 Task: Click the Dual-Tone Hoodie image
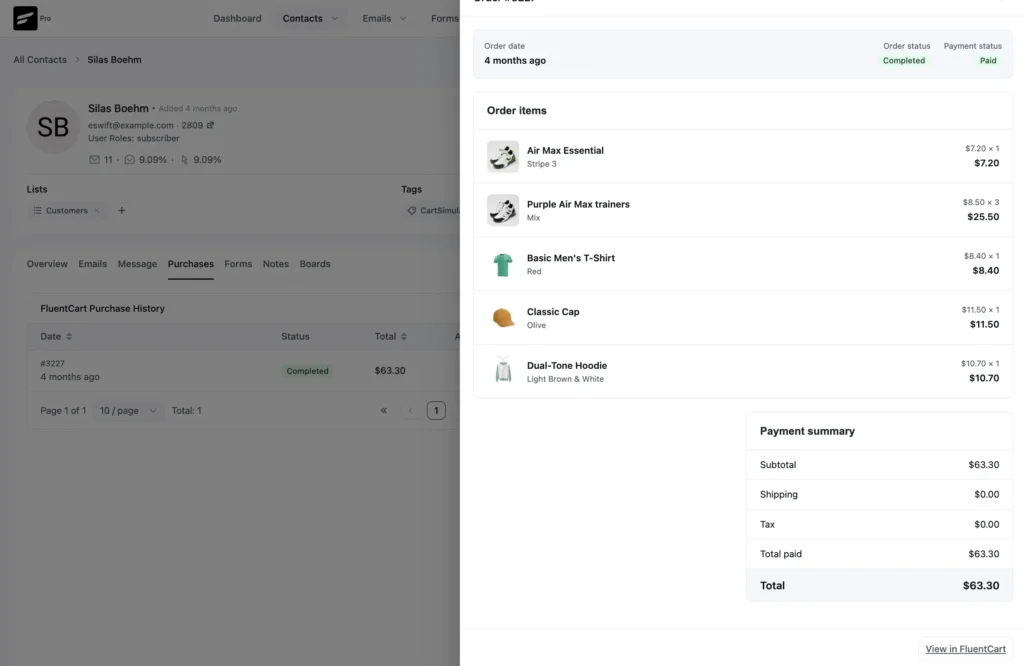click(503, 372)
